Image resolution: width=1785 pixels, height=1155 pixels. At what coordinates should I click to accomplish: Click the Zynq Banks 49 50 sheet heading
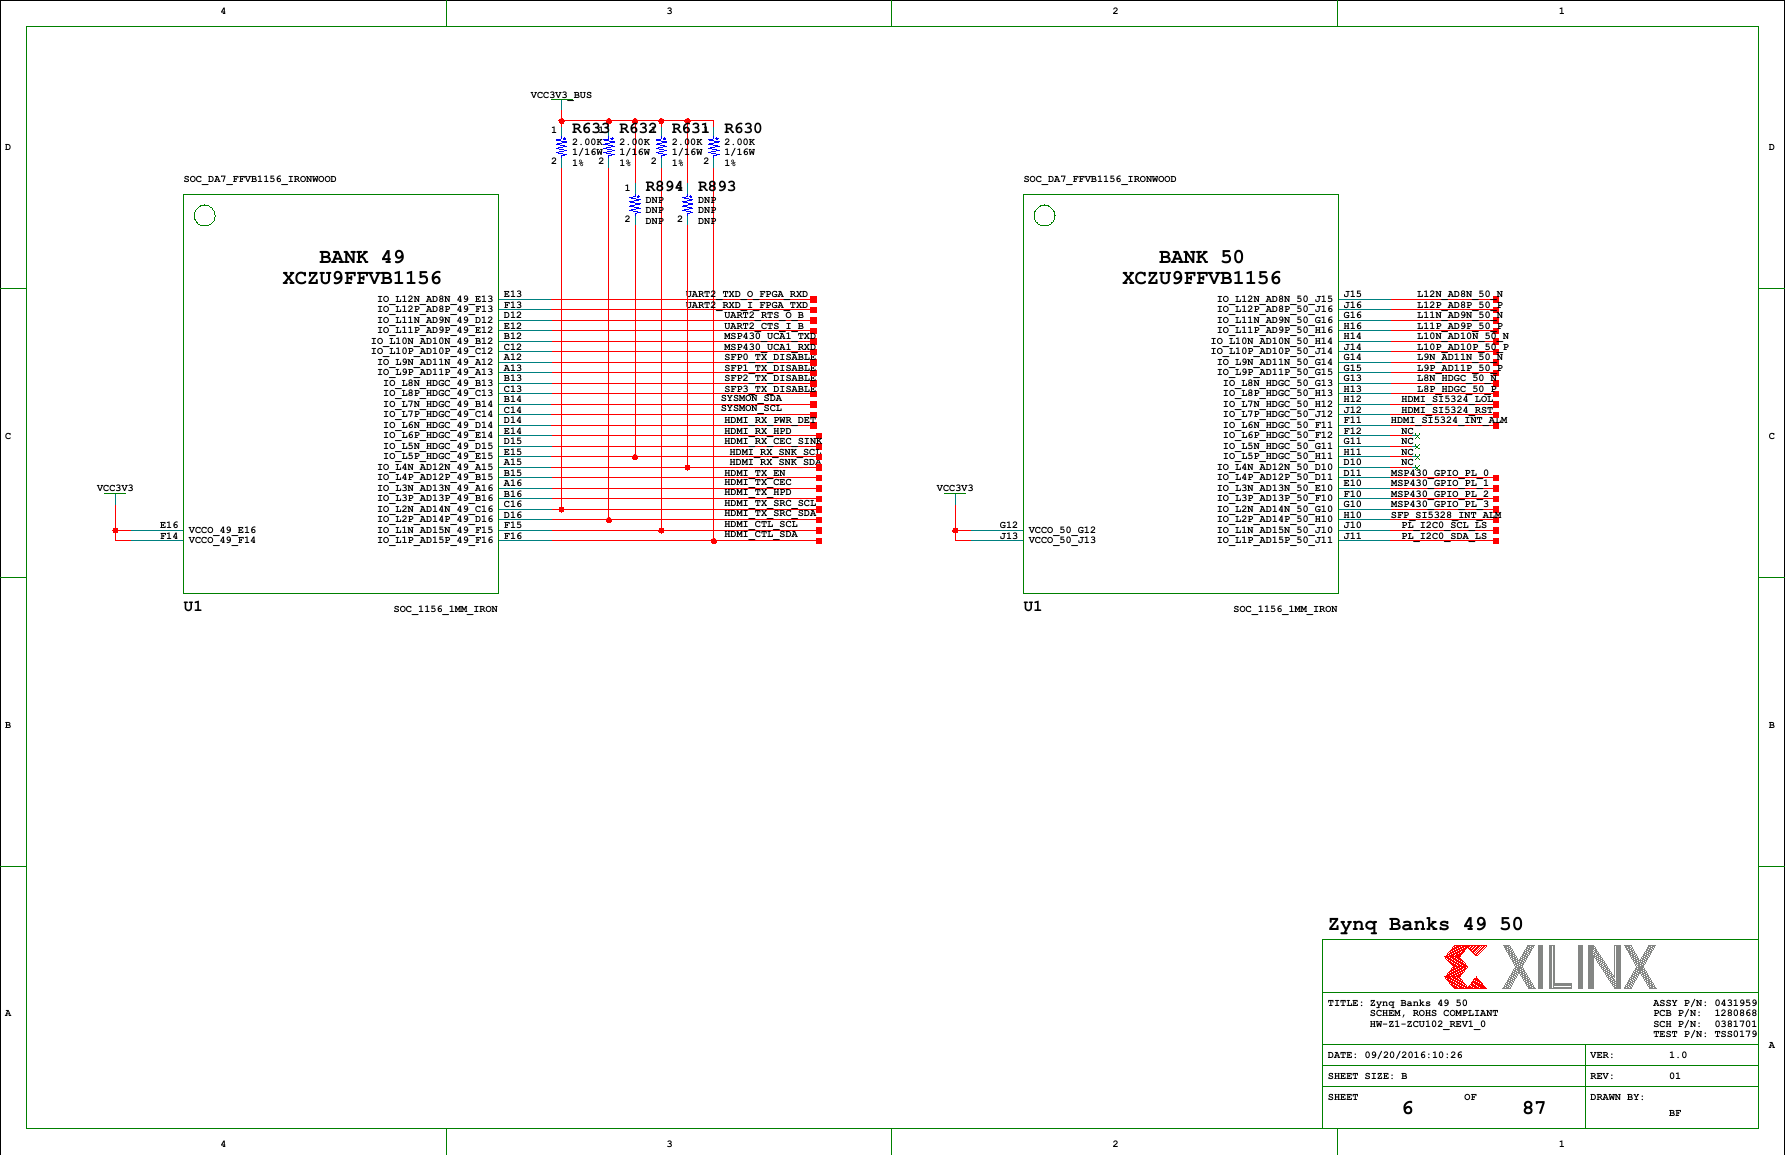coord(1425,924)
